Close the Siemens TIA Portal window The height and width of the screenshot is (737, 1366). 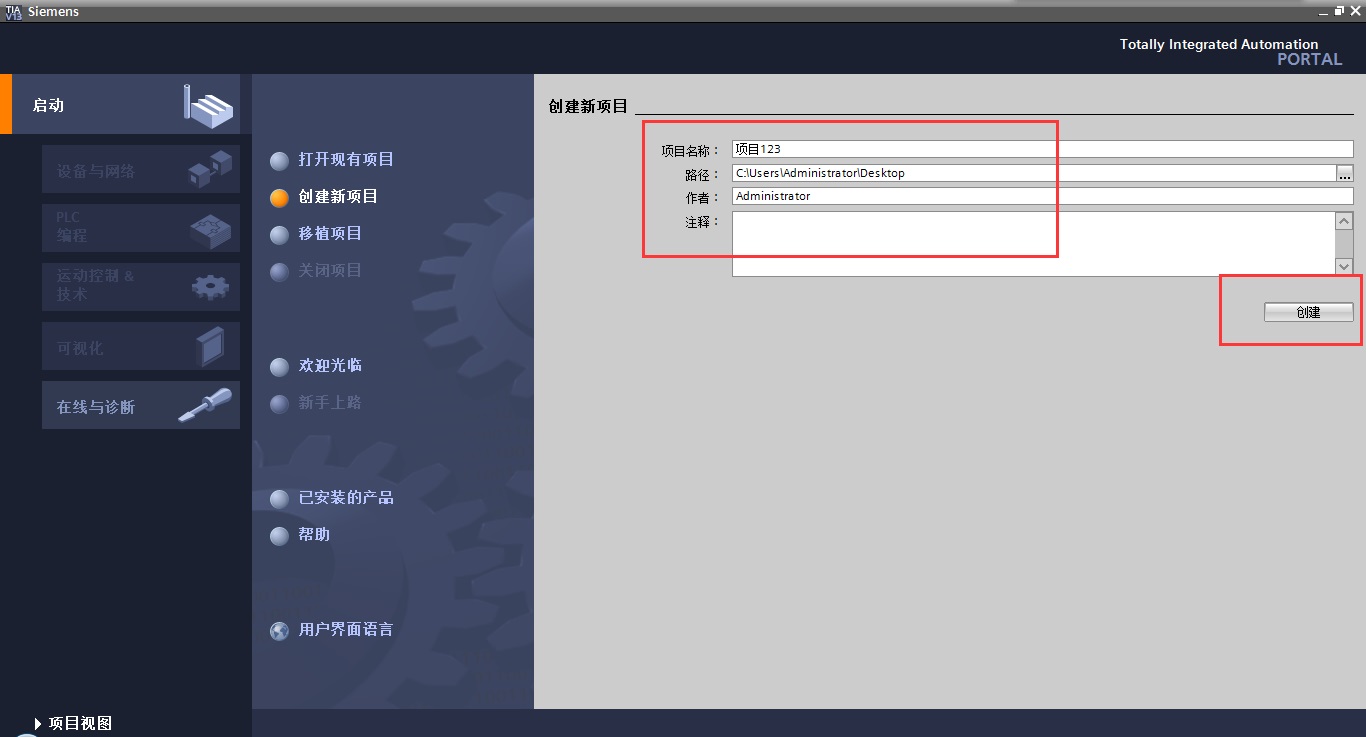click(1356, 11)
